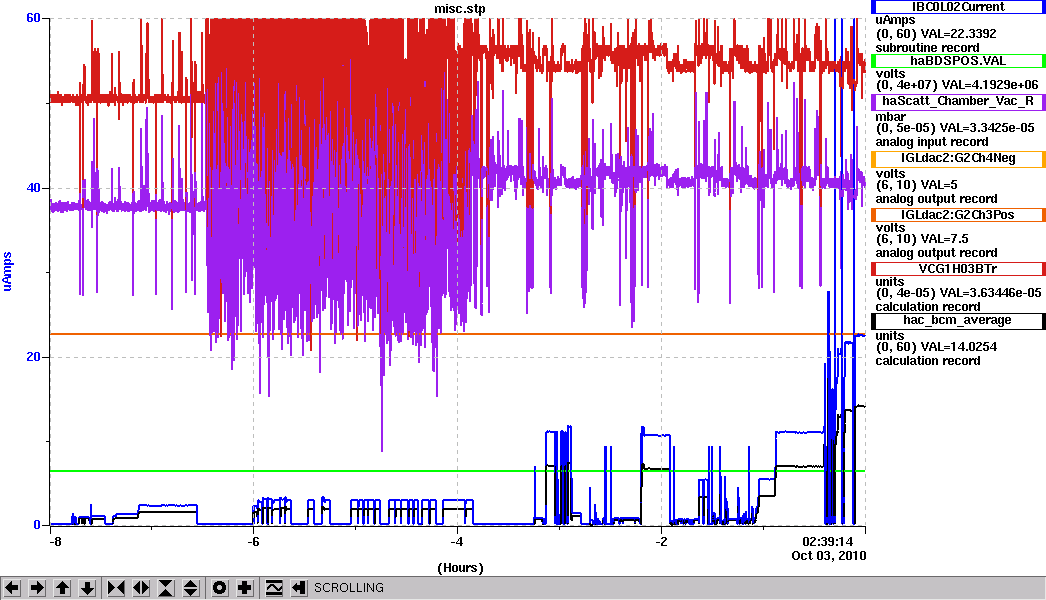Click the misc.stp graph title
Viewport: 1046px width, 600px height.
point(460,9)
